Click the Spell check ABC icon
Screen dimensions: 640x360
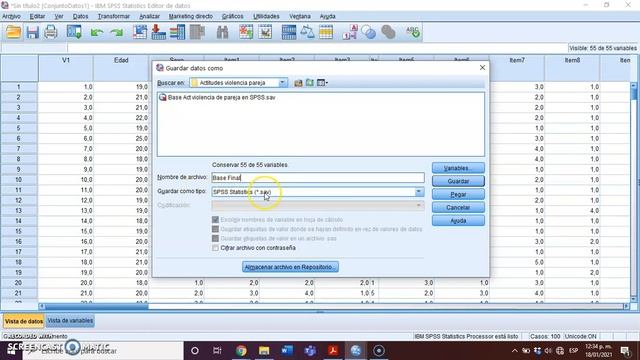413,32
